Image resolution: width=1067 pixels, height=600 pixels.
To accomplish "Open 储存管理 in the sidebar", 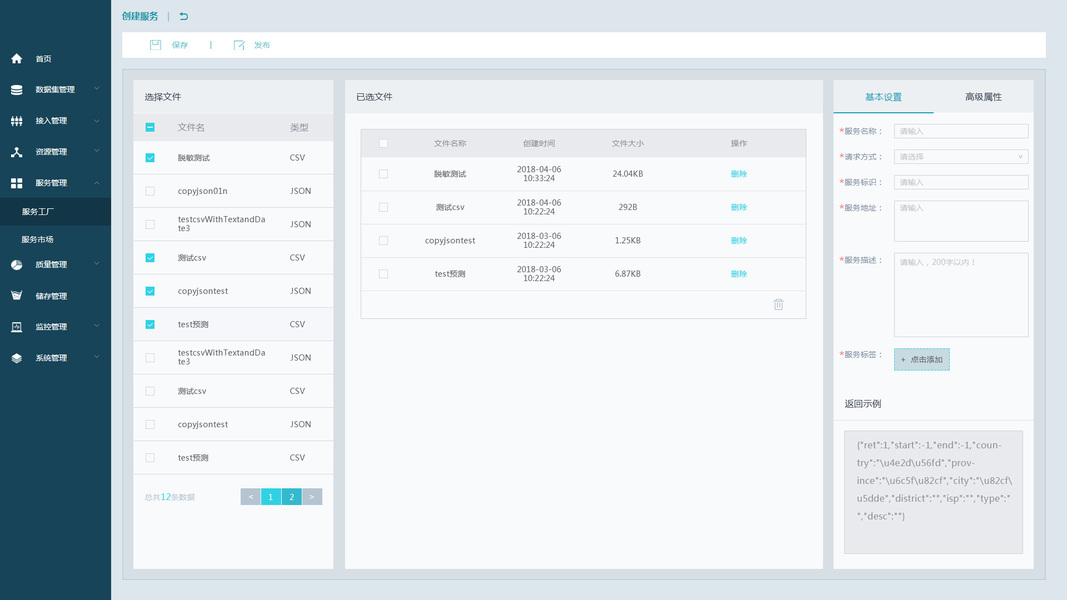I will 51,296.
